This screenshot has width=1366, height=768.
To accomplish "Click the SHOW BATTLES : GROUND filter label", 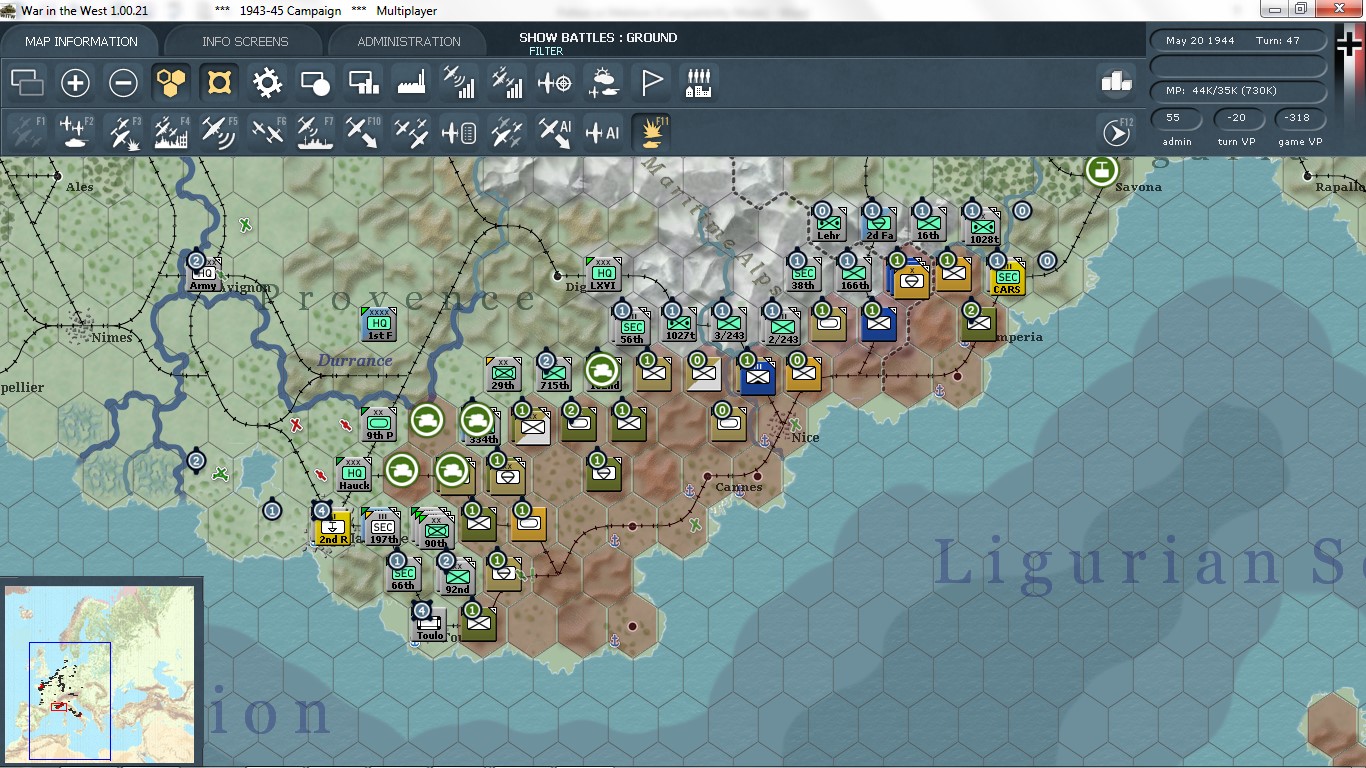I will point(598,38).
